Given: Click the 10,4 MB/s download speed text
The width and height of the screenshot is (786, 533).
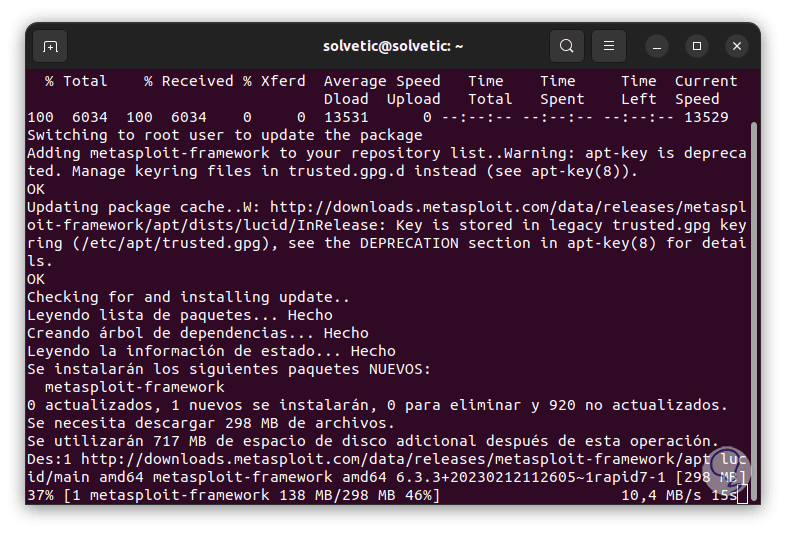Looking at the screenshot, I should point(661,495).
